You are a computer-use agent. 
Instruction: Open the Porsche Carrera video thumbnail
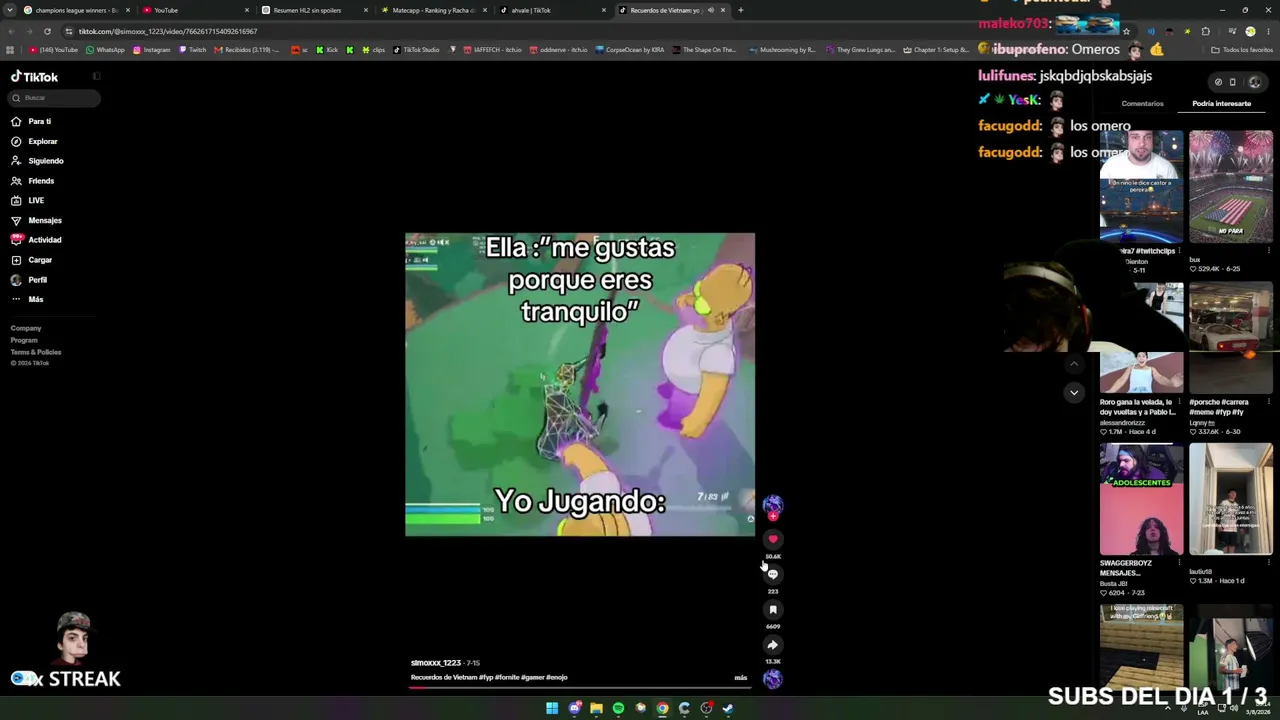[x=1231, y=338]
